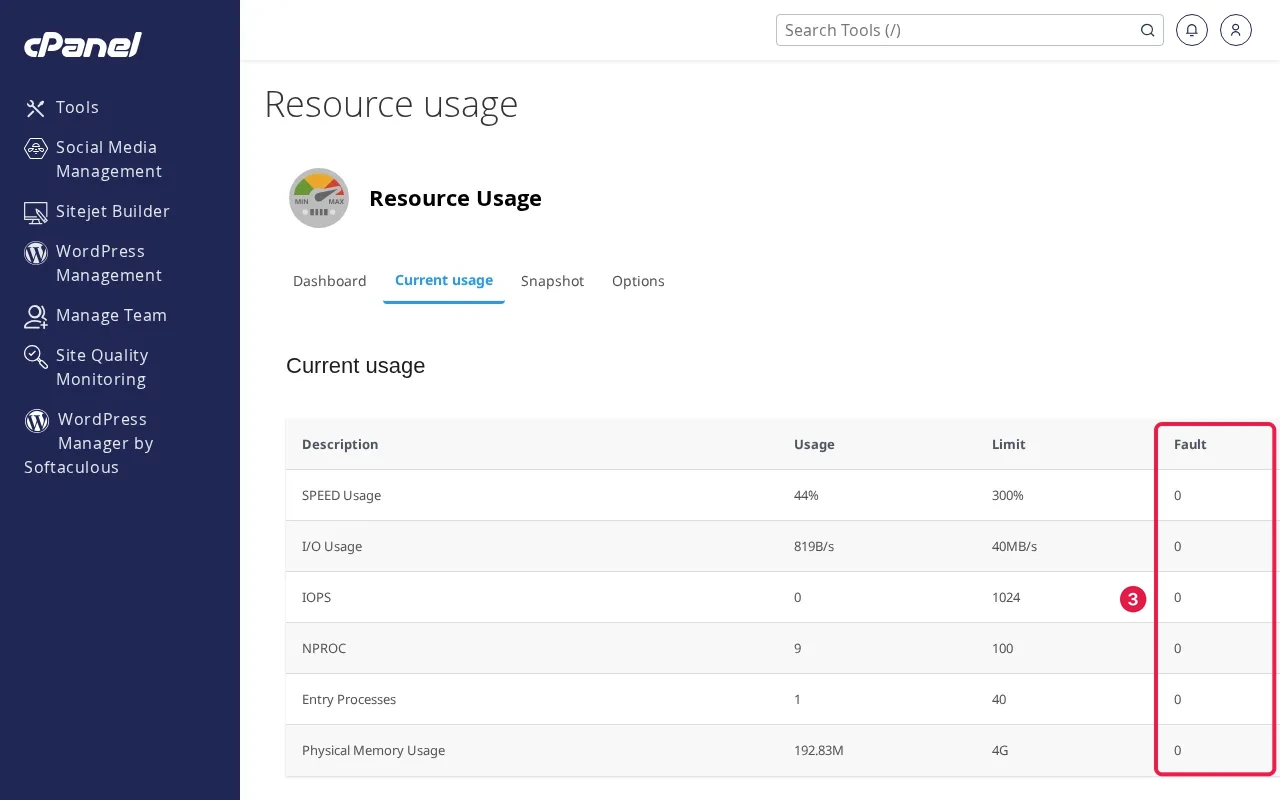Click the Current usage section heading

tap(355, 366)
